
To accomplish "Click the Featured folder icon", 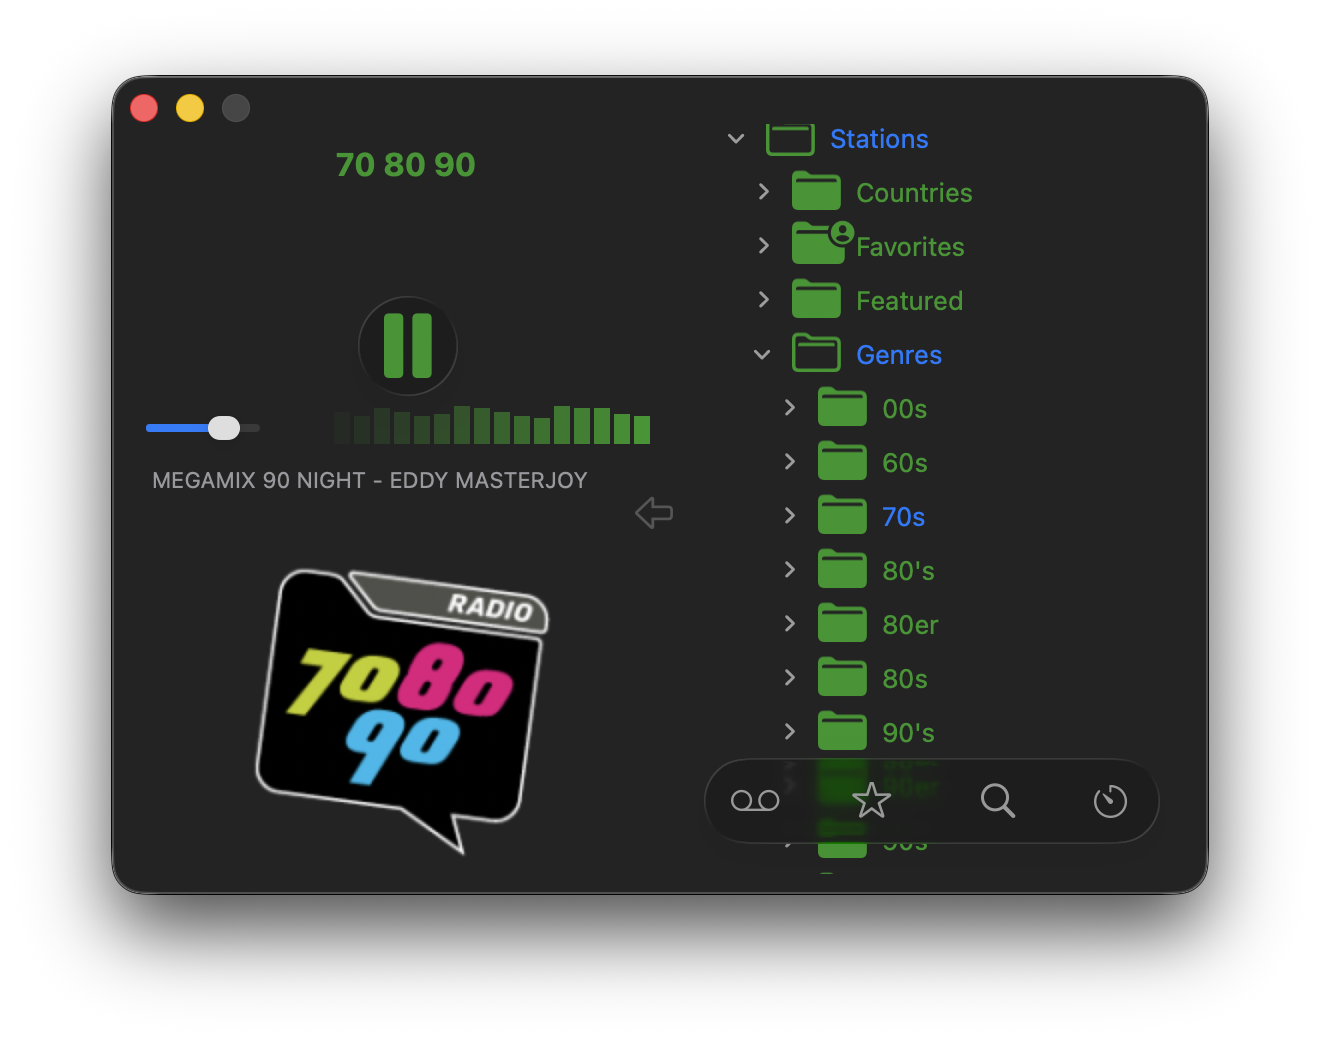I will coord(816,300).
